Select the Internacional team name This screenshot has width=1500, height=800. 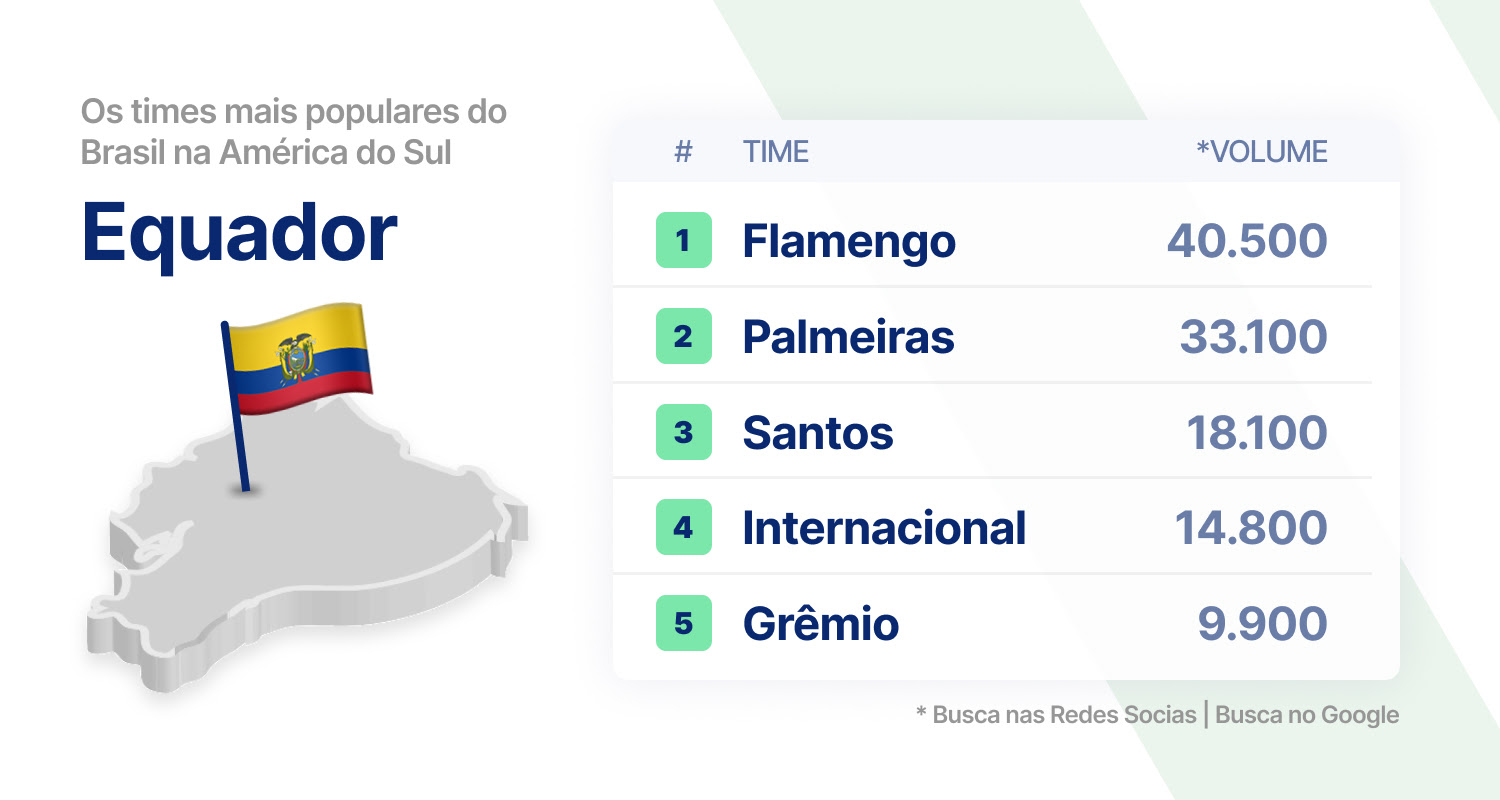point(884,528)
